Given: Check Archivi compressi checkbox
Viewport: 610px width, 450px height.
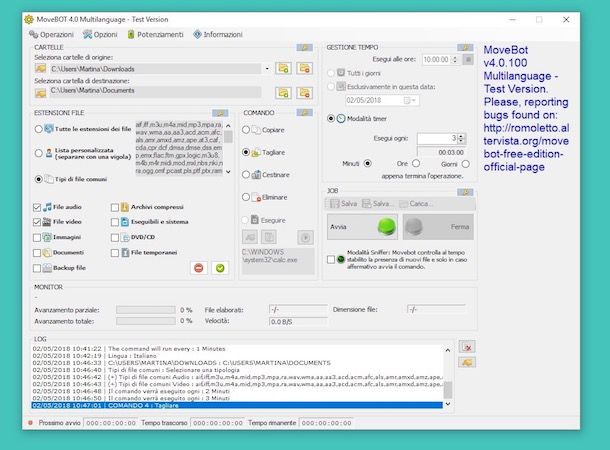Looking at the screenshot, I should 114,207.
